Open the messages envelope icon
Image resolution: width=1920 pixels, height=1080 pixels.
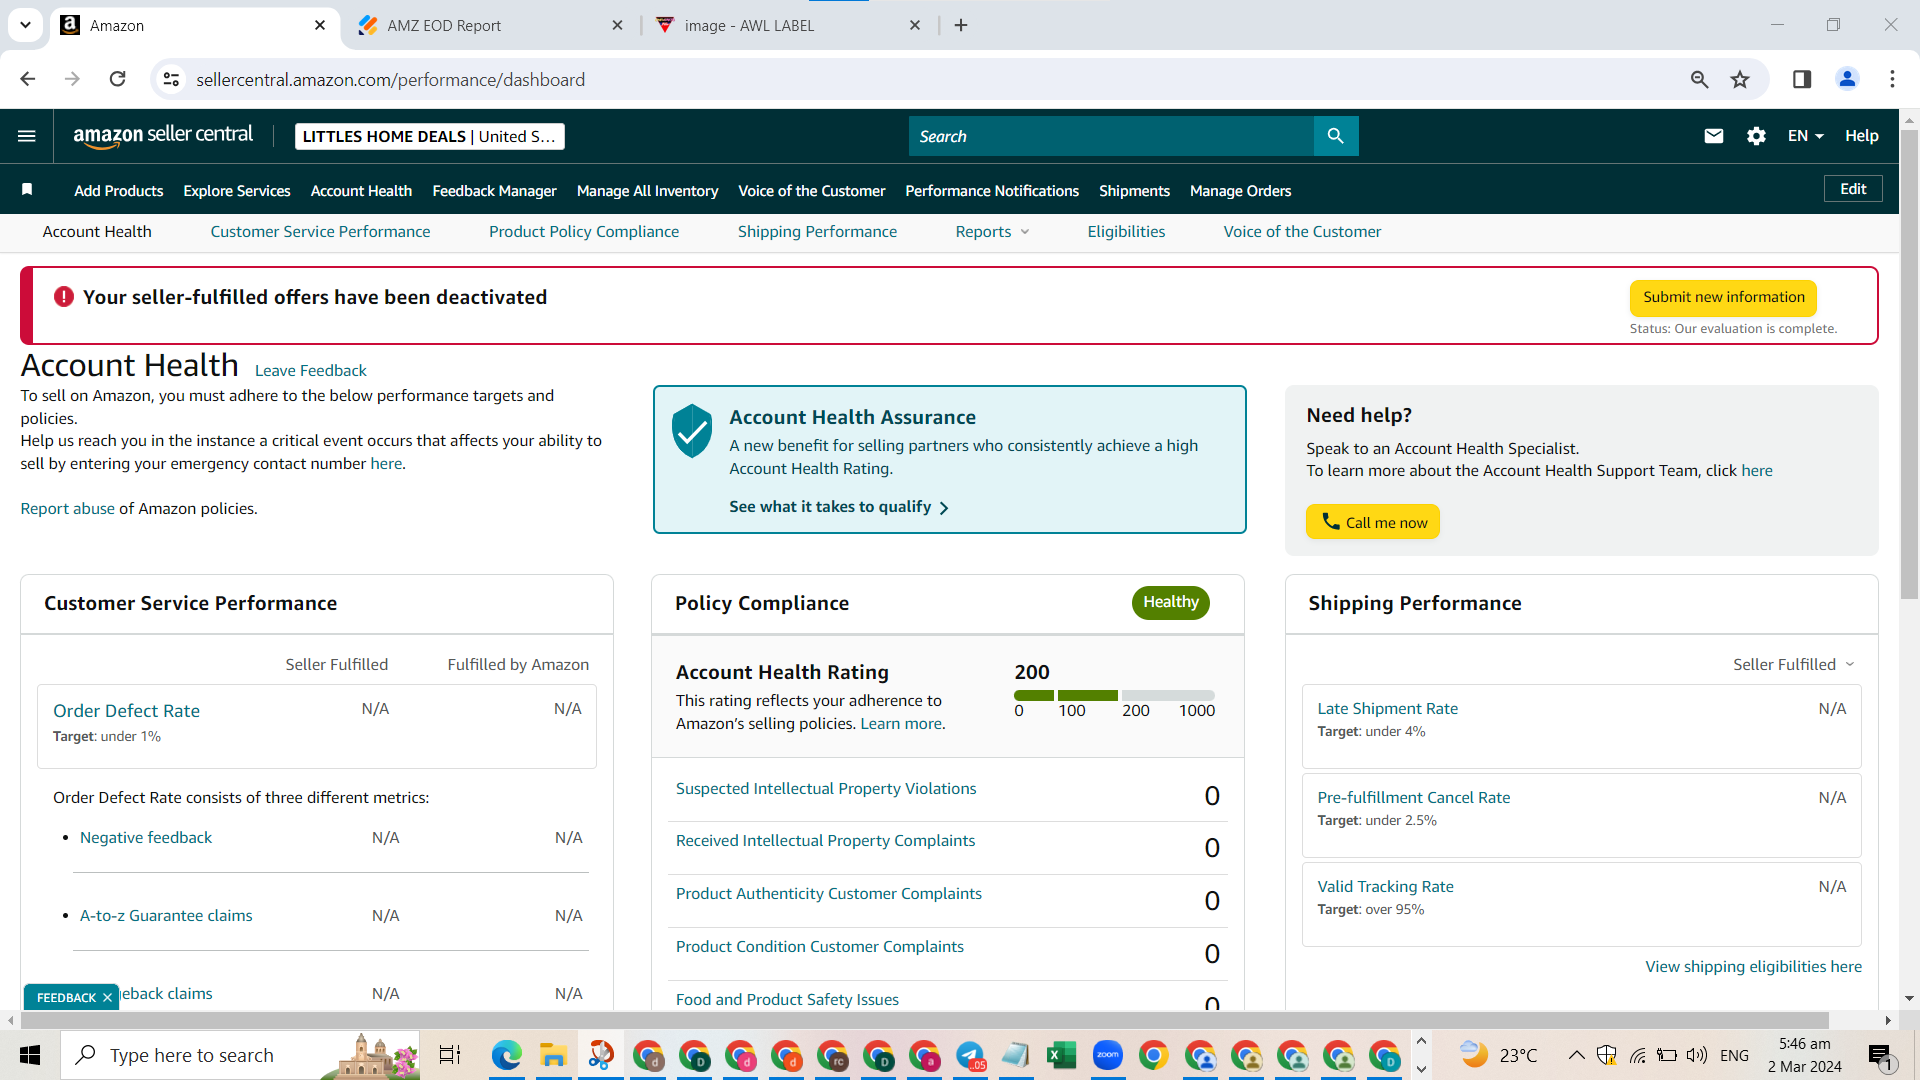pyautogui.click(x=1714, y=136)
